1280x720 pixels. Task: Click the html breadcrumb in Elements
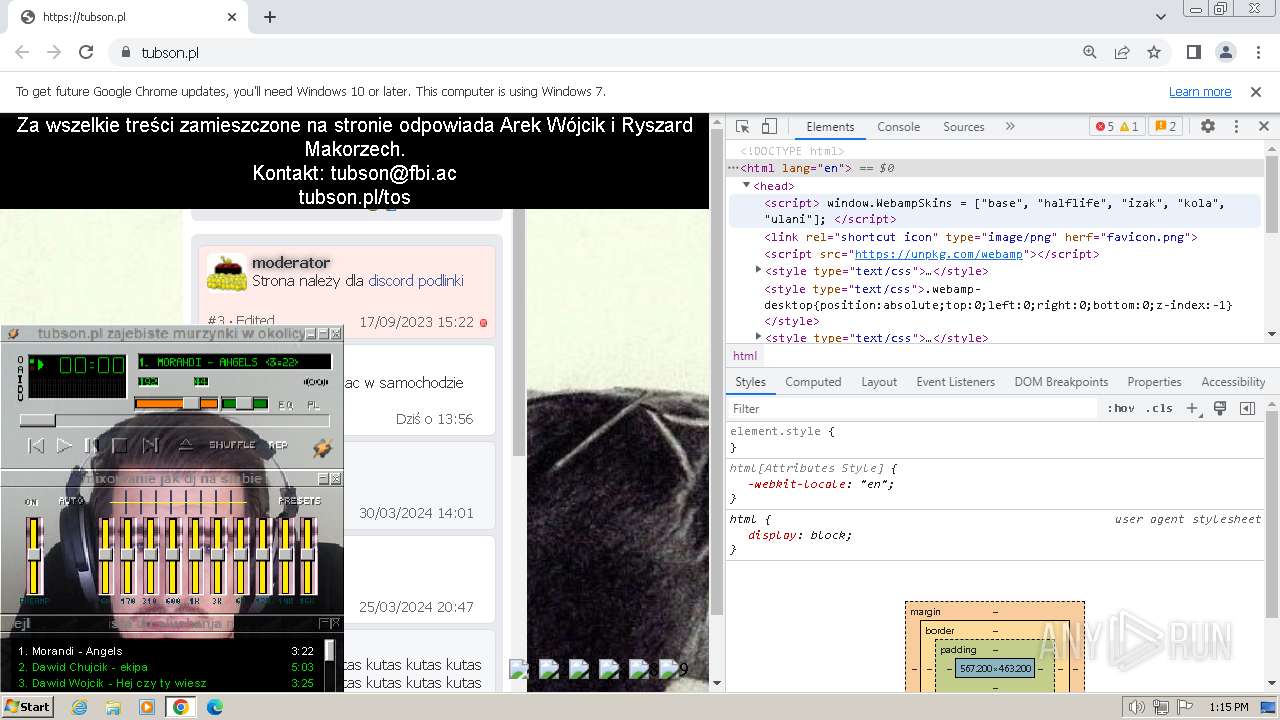(745, 356)
